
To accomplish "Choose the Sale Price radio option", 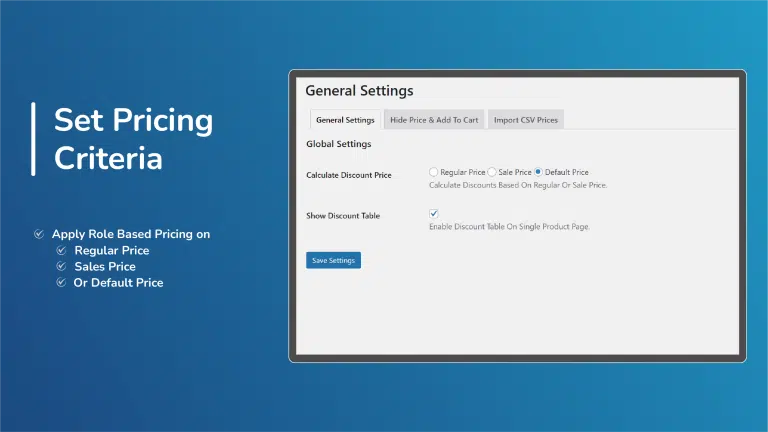I will 492,172.
